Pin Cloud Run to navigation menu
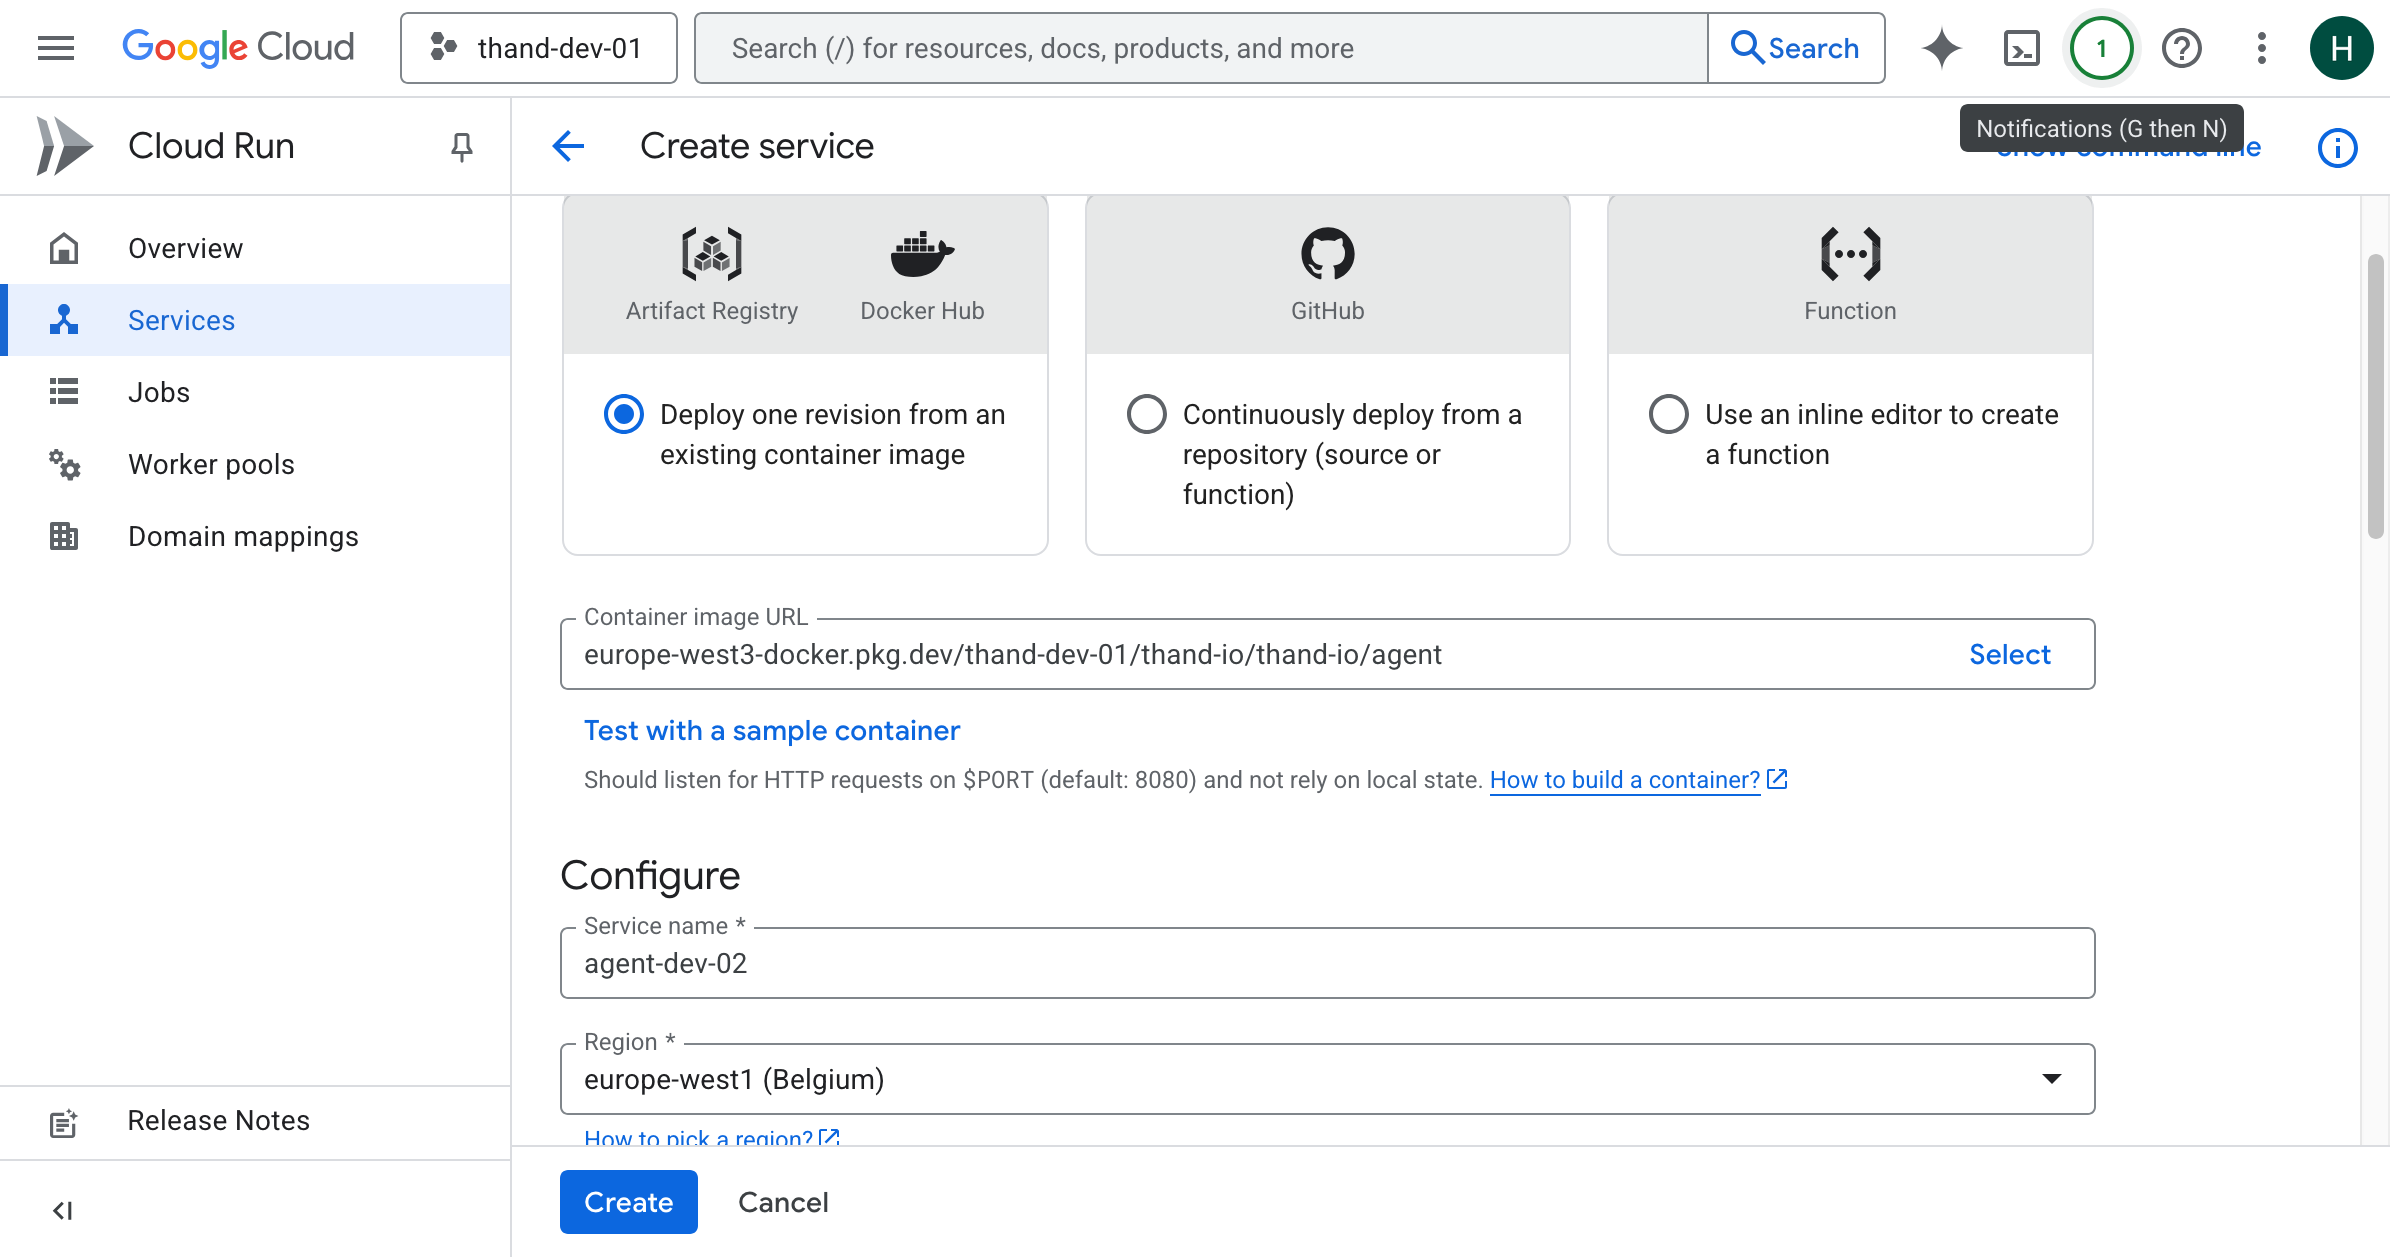This screenshot has width=2390, height=1258. click(461, 147)
